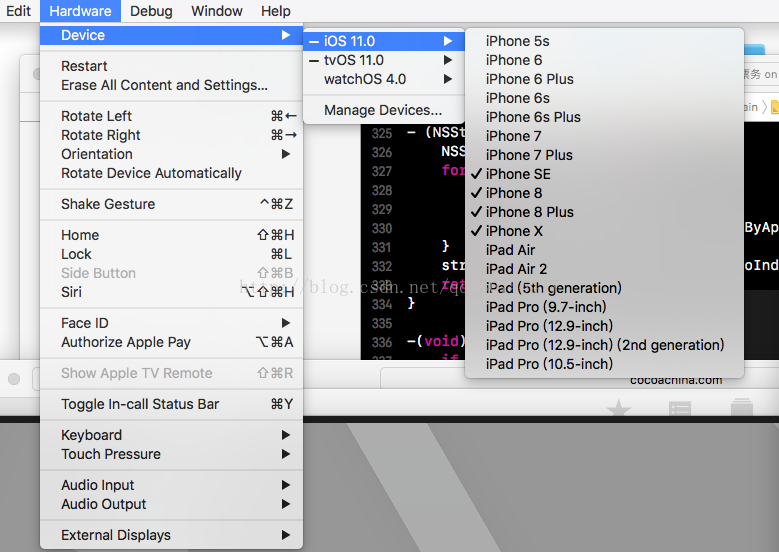Viewport: 779px width, 552px height.
Task: Expand the Touch Pressure submenu
Action: click(x=171, y=454)
